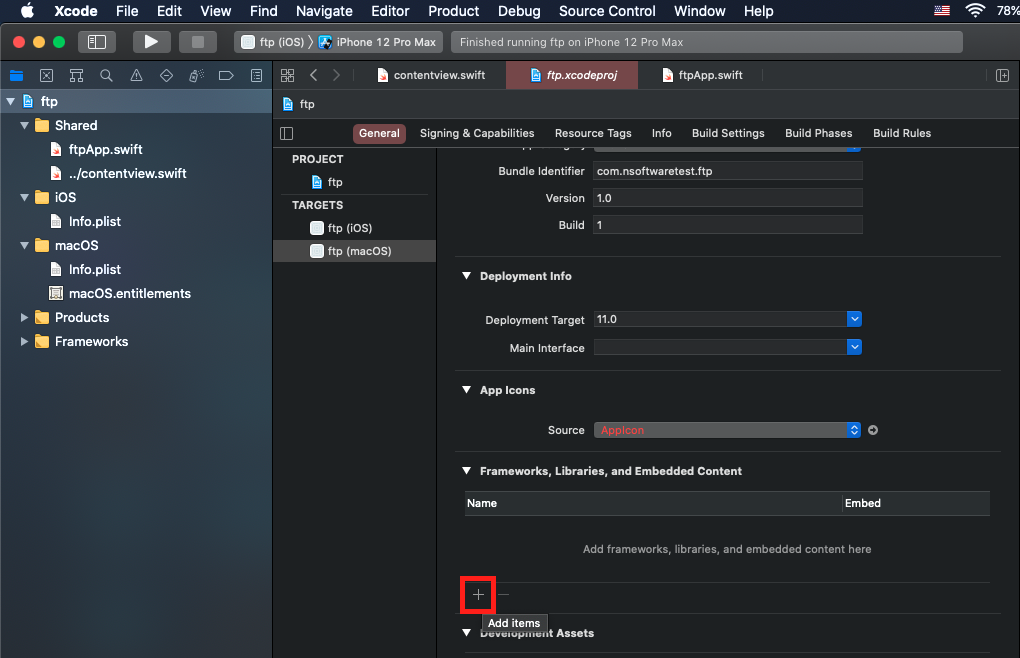Viewport: 1020px width, 658px height.
Task: Open the Signing & Capabilities tab
Action: tap(477, 133)
